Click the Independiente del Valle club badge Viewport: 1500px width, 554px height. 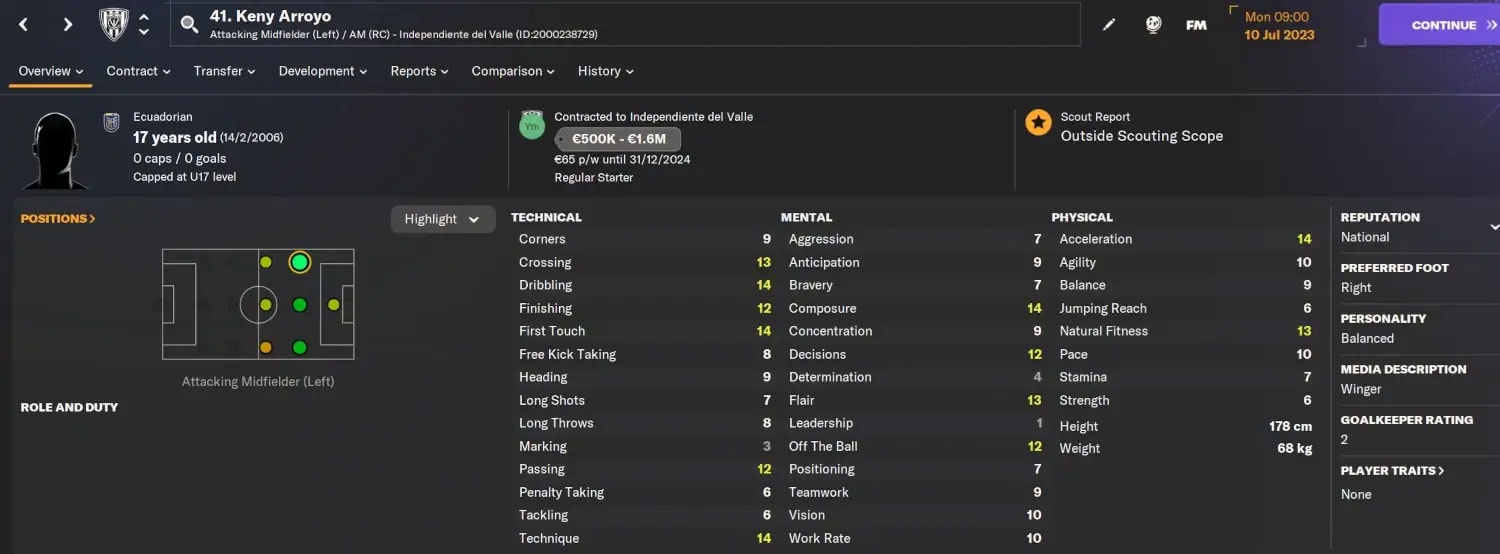pyautogui.click(x=114, y=24)
